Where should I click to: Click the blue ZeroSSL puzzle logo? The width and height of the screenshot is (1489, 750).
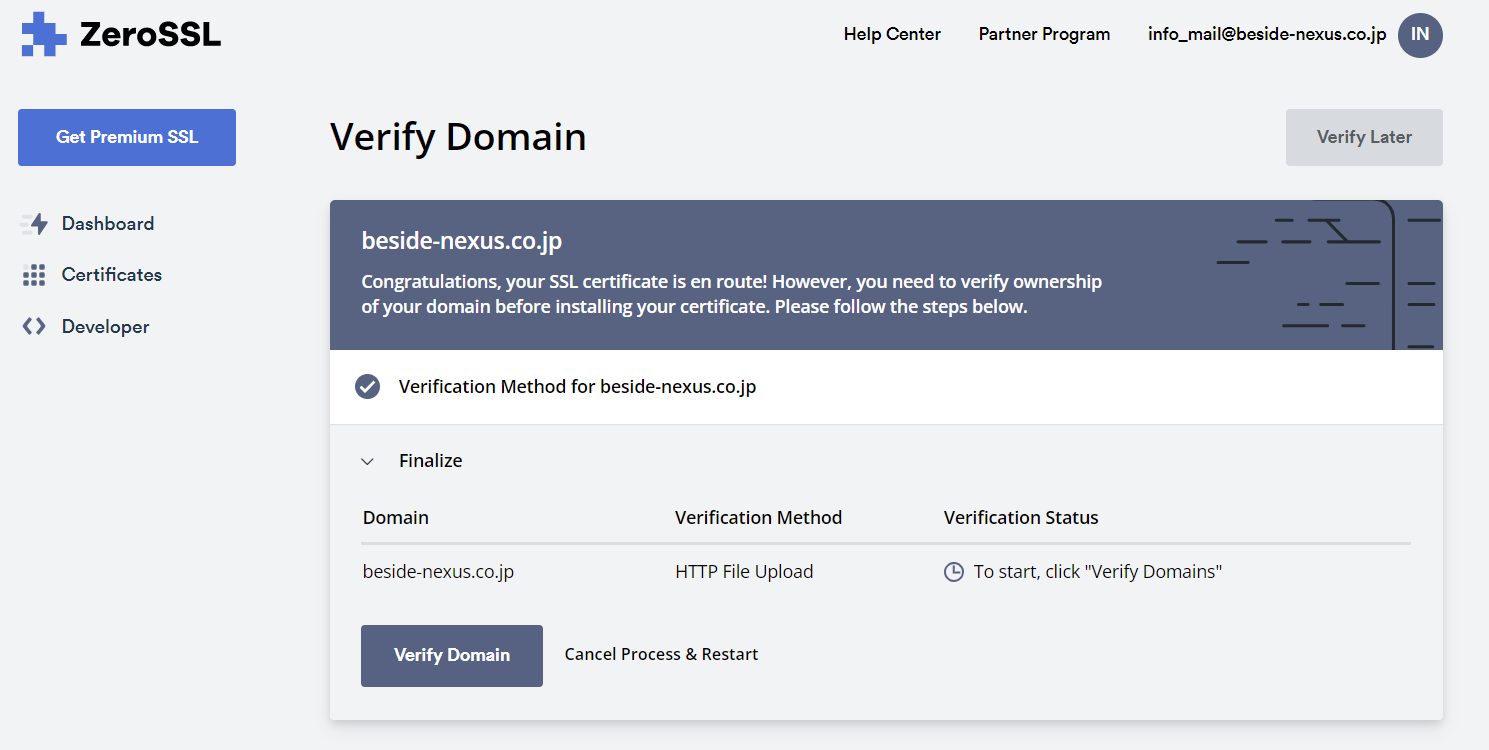point(43,34)
